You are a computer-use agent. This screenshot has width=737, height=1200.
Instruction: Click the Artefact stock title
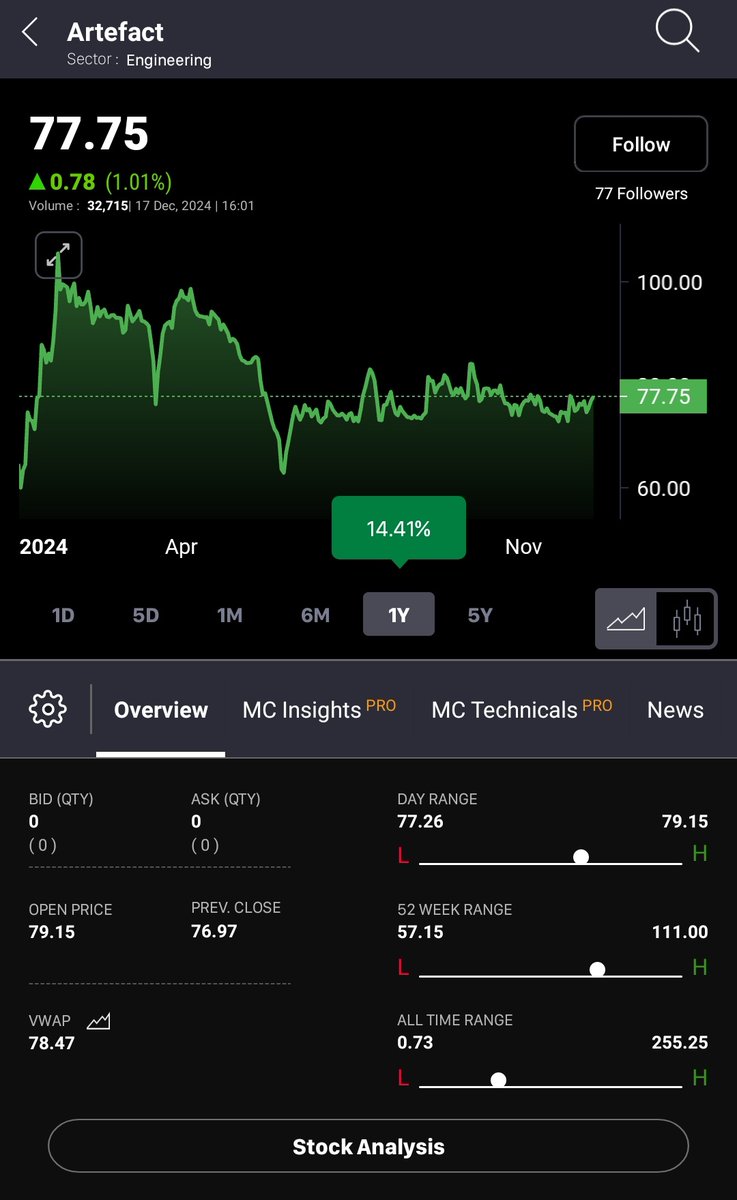pos(115,32)
